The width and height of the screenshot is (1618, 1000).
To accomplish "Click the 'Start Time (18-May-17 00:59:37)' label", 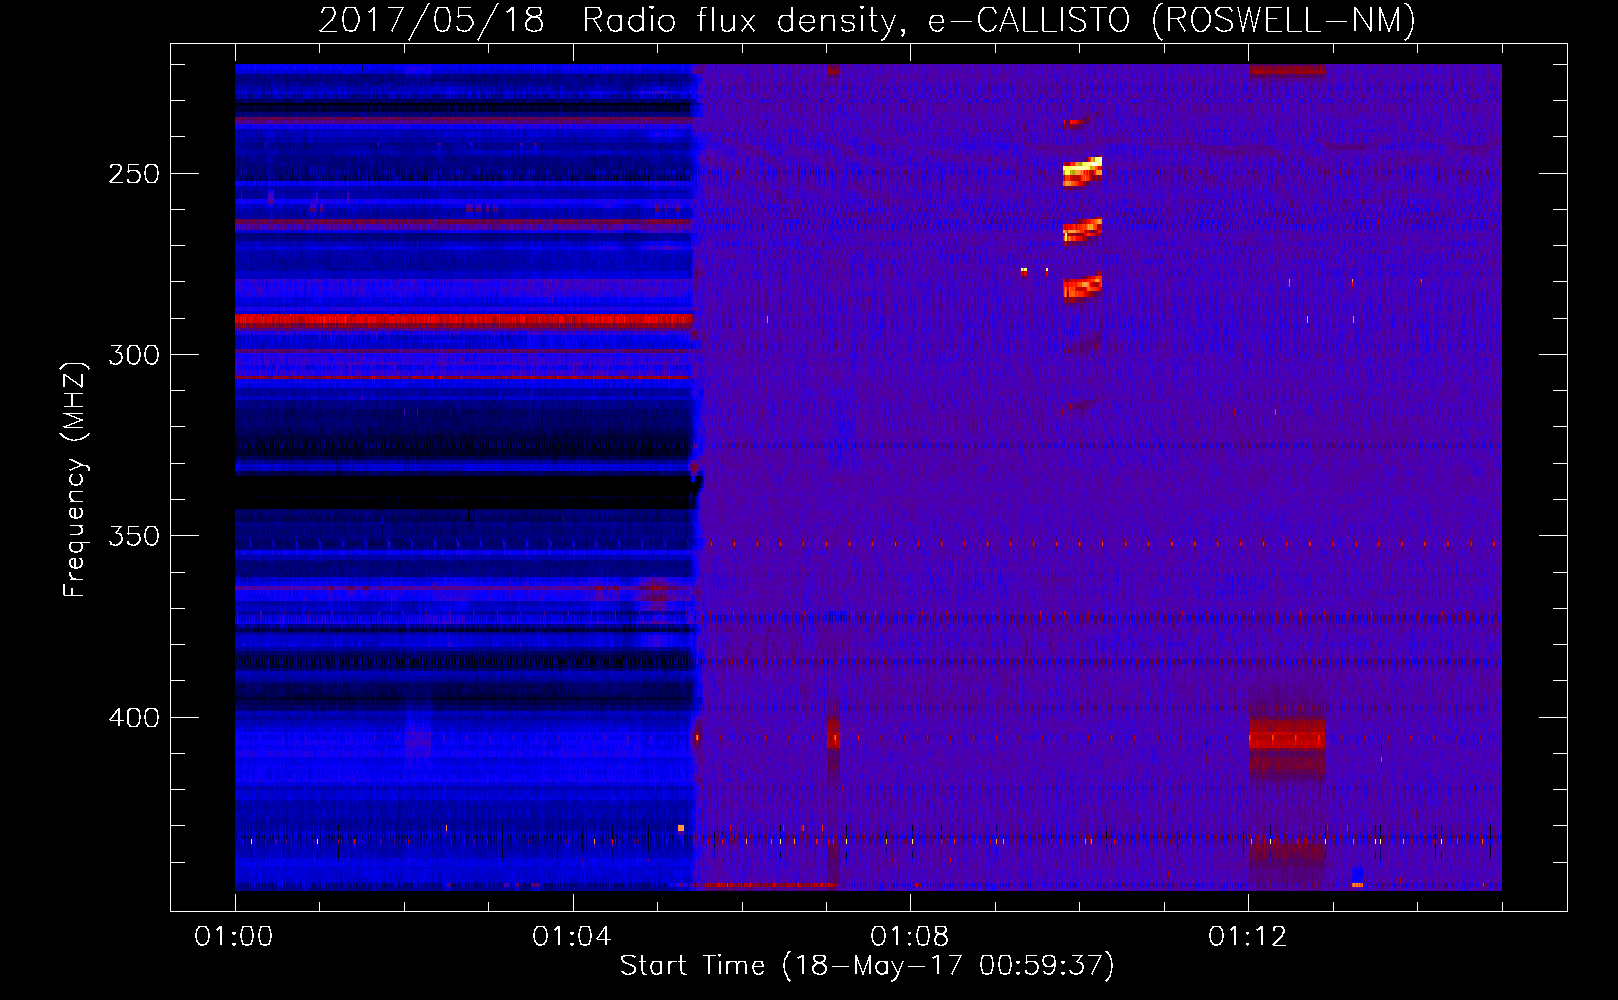I will coord(867,966).
